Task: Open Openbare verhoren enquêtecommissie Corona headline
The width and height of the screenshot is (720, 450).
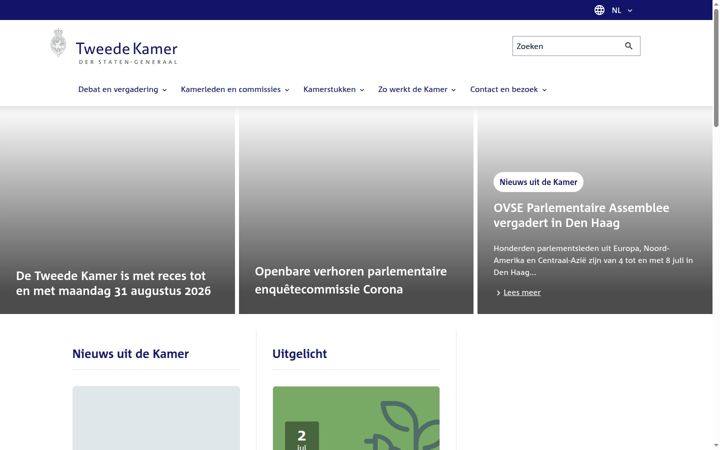Action: tap(351, 280)
